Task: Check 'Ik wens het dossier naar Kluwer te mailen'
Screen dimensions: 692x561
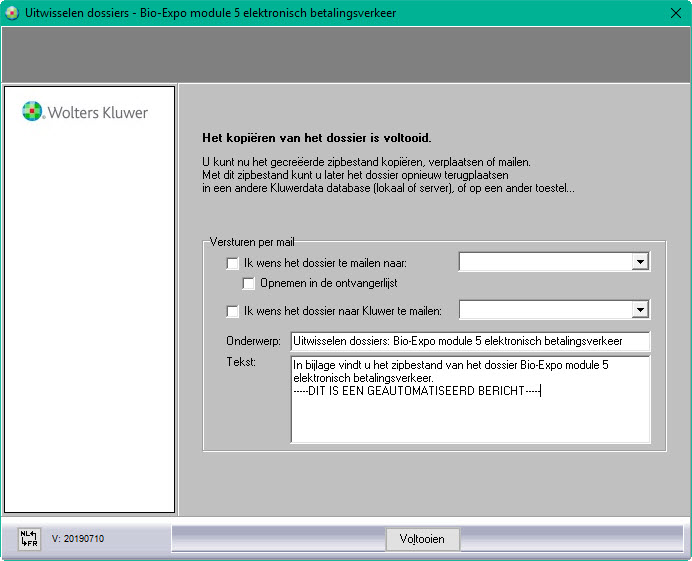Action: click(x=233, y=311)
